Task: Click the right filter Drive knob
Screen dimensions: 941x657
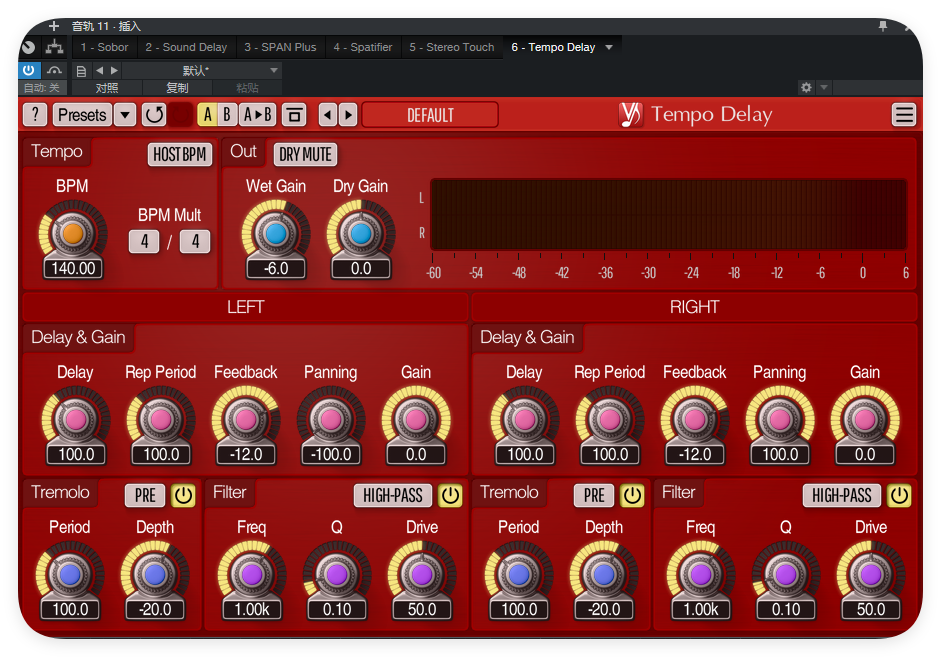Action: coord(871,574)
